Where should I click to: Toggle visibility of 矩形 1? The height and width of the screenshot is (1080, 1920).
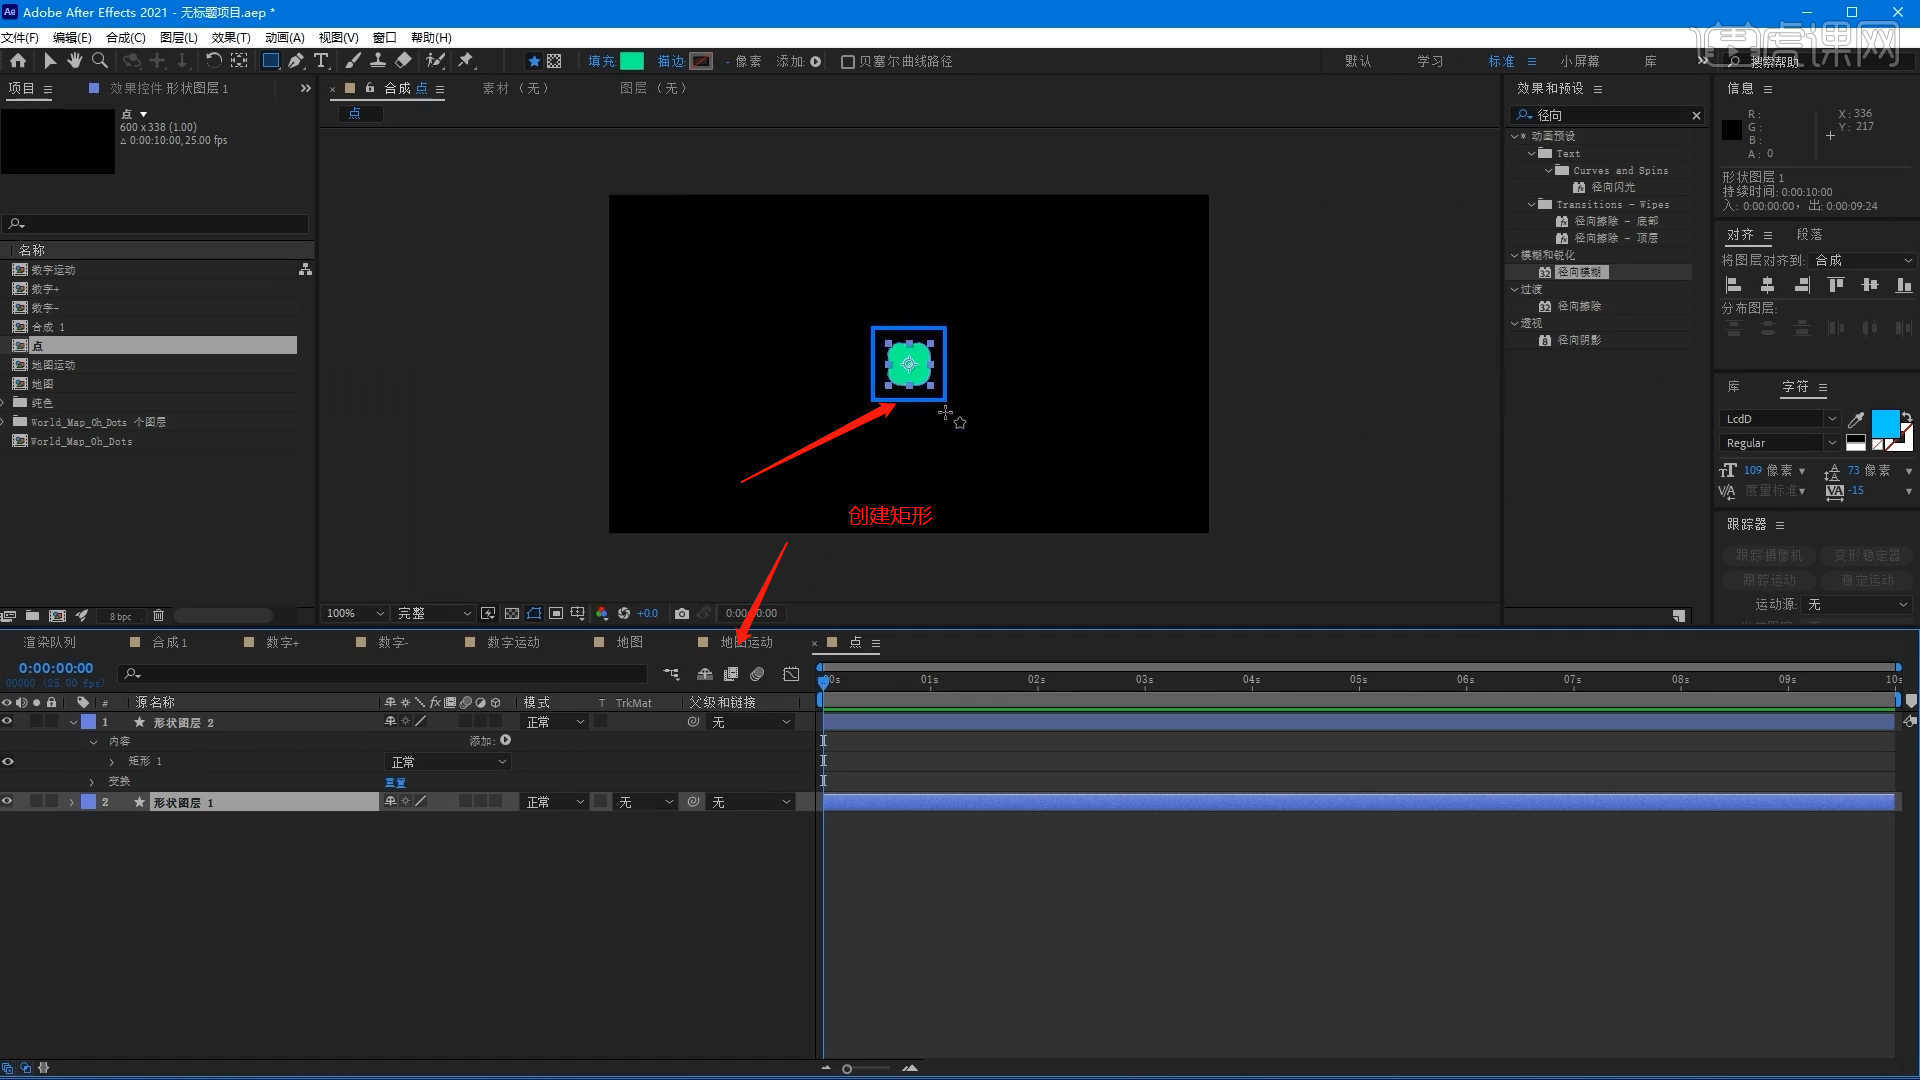pos(8,762)
